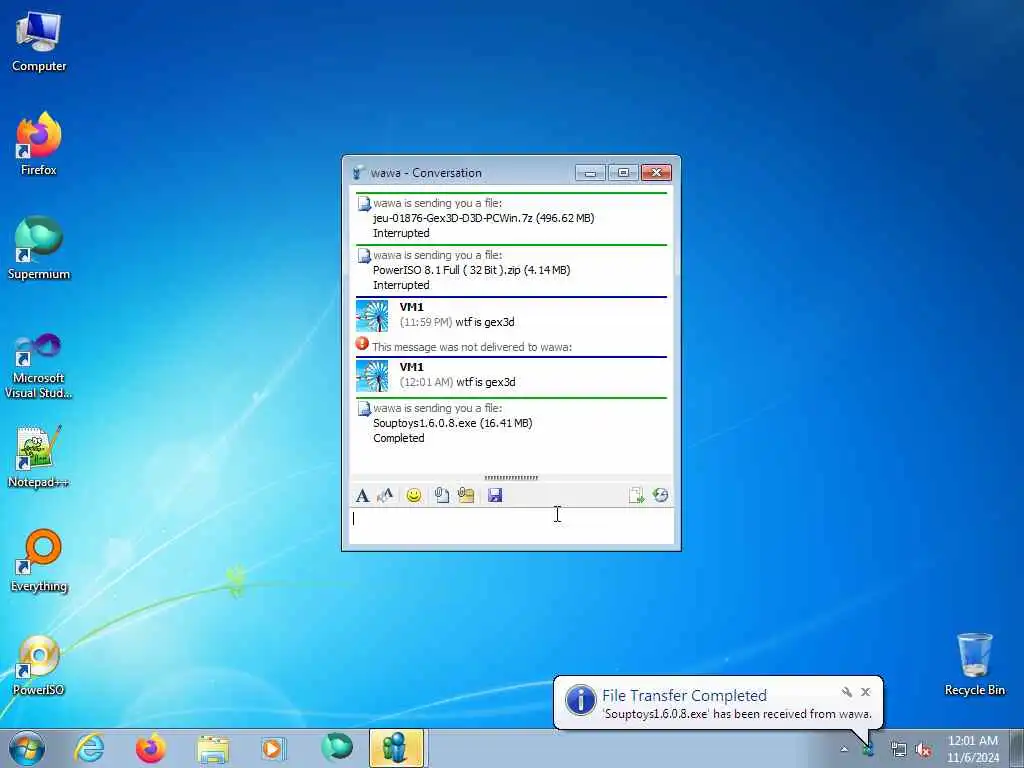Open the Firefox desktop shortcut

[x=39, y=144]
